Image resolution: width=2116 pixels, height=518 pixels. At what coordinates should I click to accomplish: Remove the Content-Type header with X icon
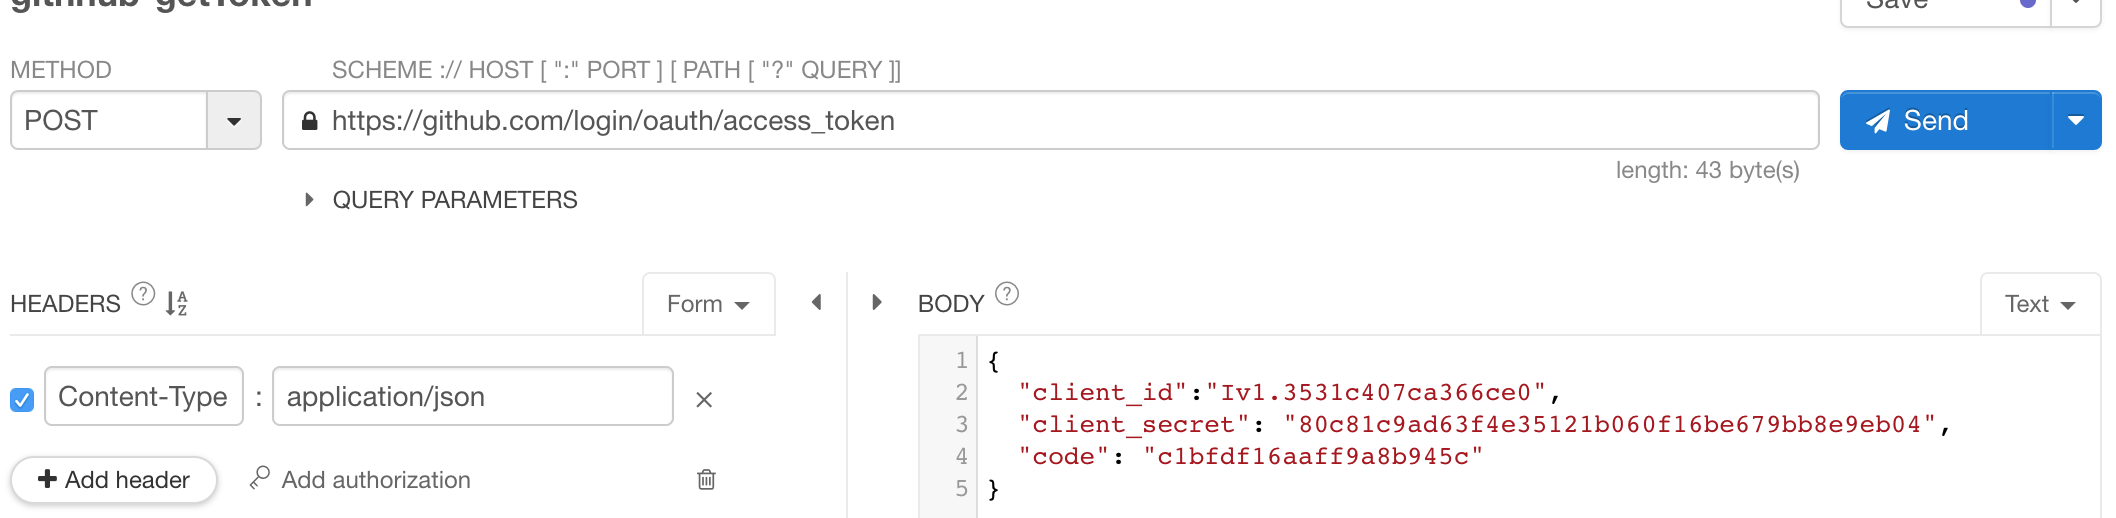704,400
